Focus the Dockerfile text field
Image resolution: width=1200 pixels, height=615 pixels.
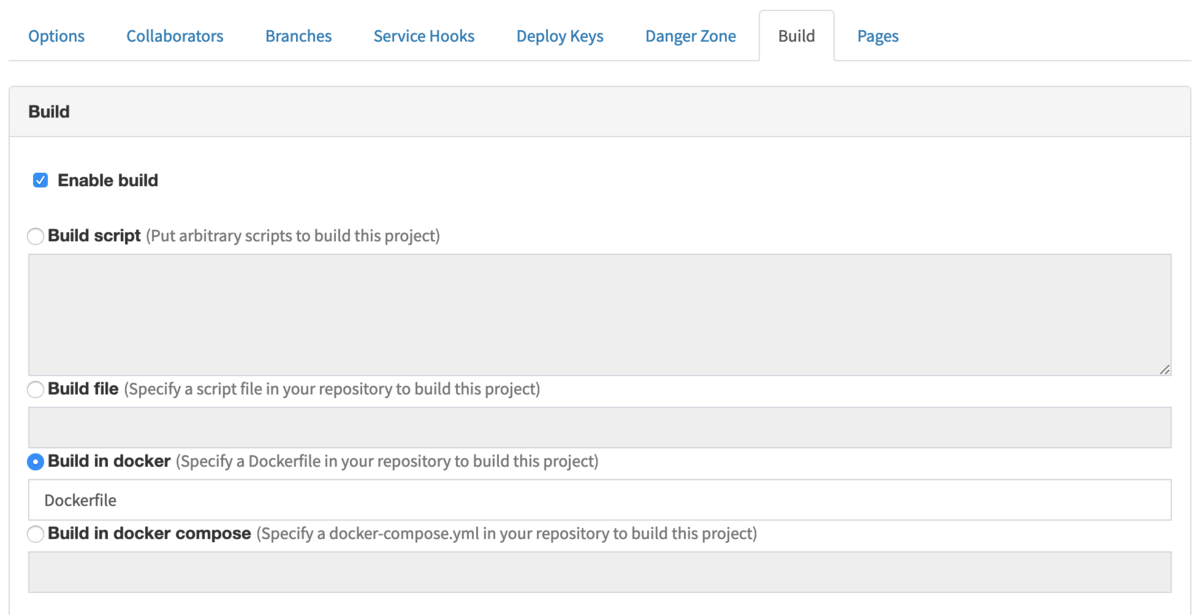(599, 500)
